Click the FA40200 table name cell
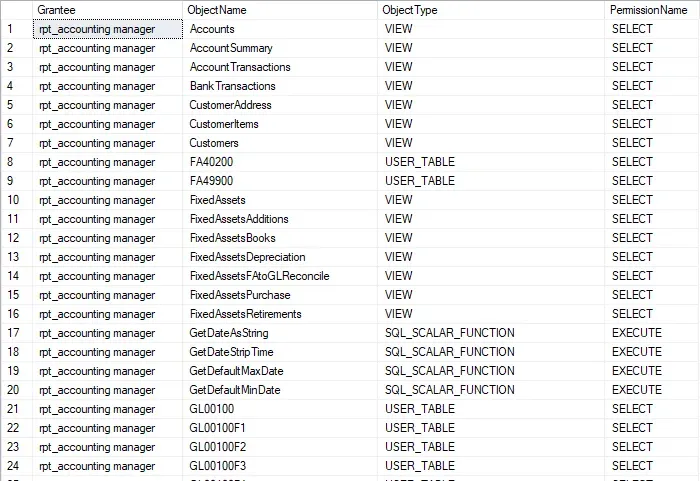 pos(210,162)
